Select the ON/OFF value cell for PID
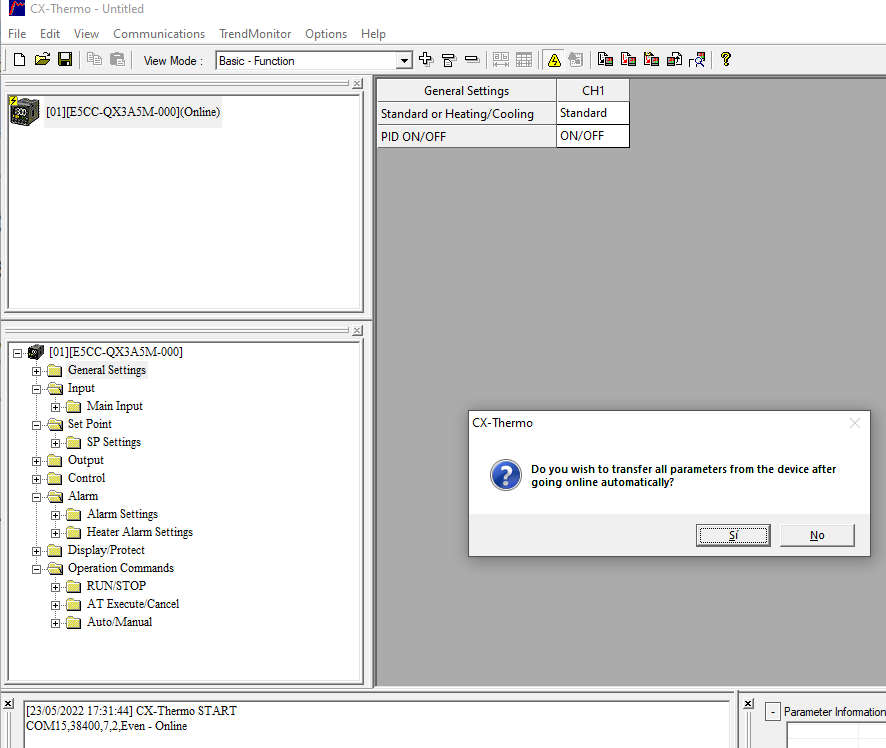 (593, 136)
